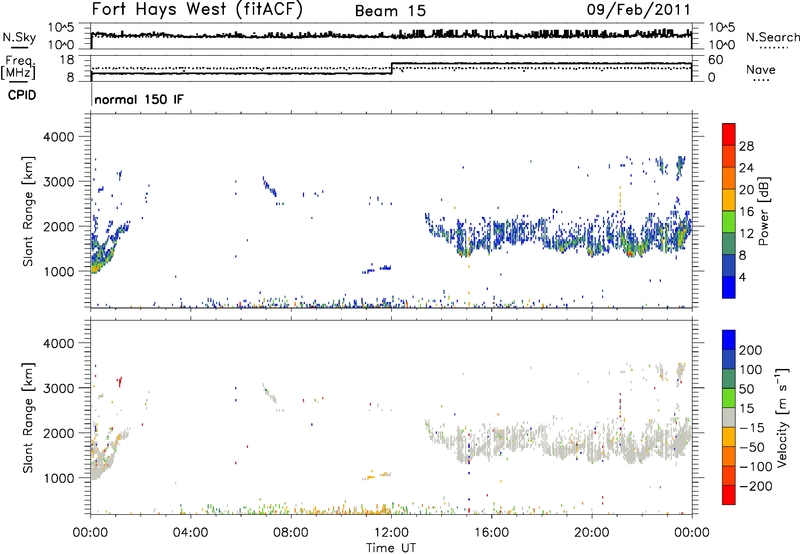The image size is (800, 554).
Task: Click the "Fort Hays West (fitACF)" title
Action: [197, 9]
